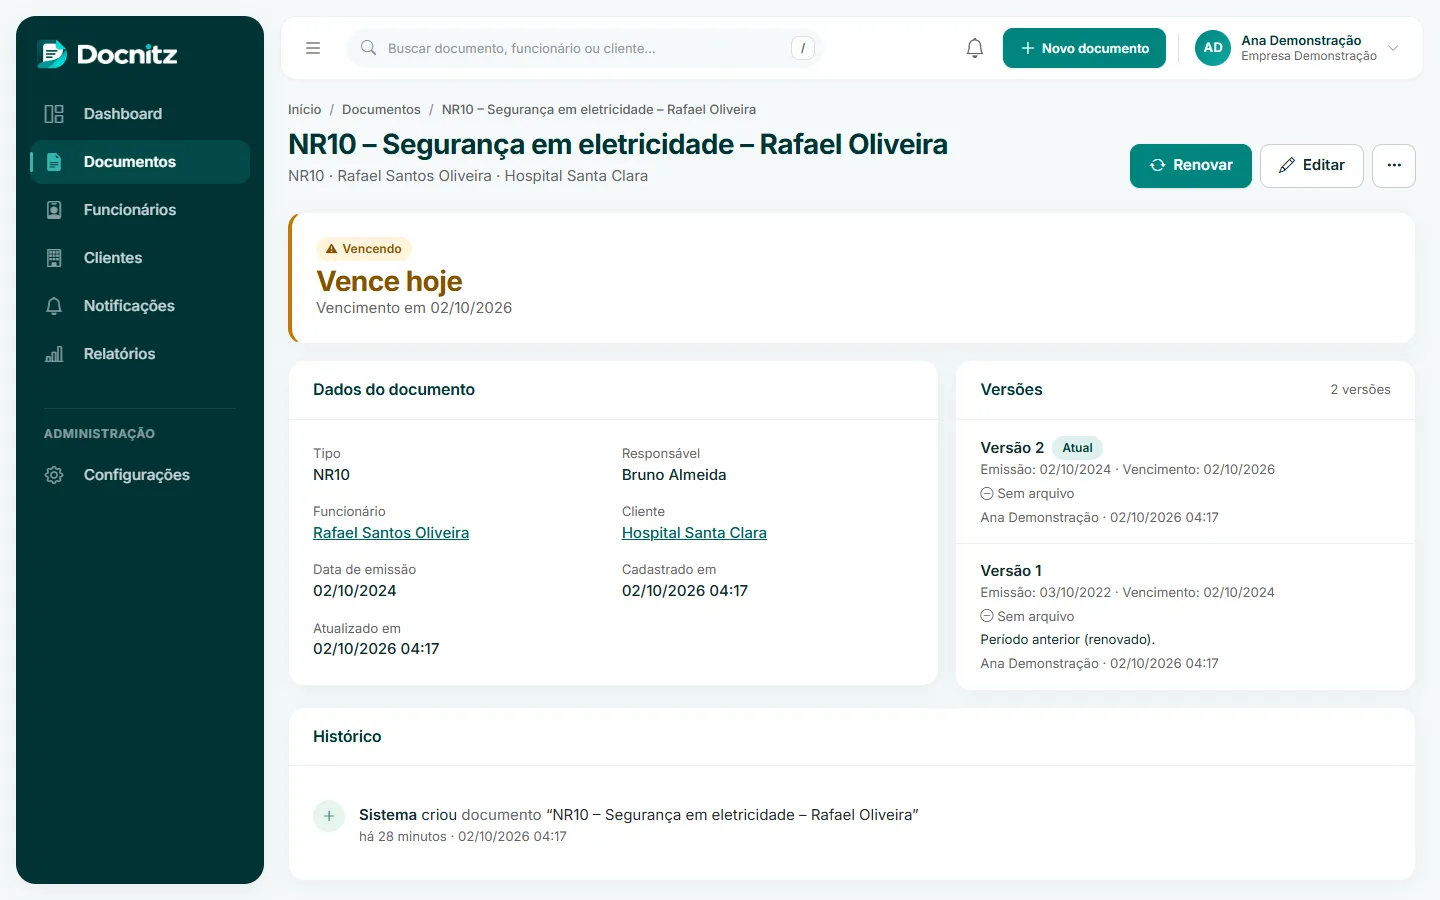Click the Tipo value NR10

pyautogui.click(x=331, y=475)
